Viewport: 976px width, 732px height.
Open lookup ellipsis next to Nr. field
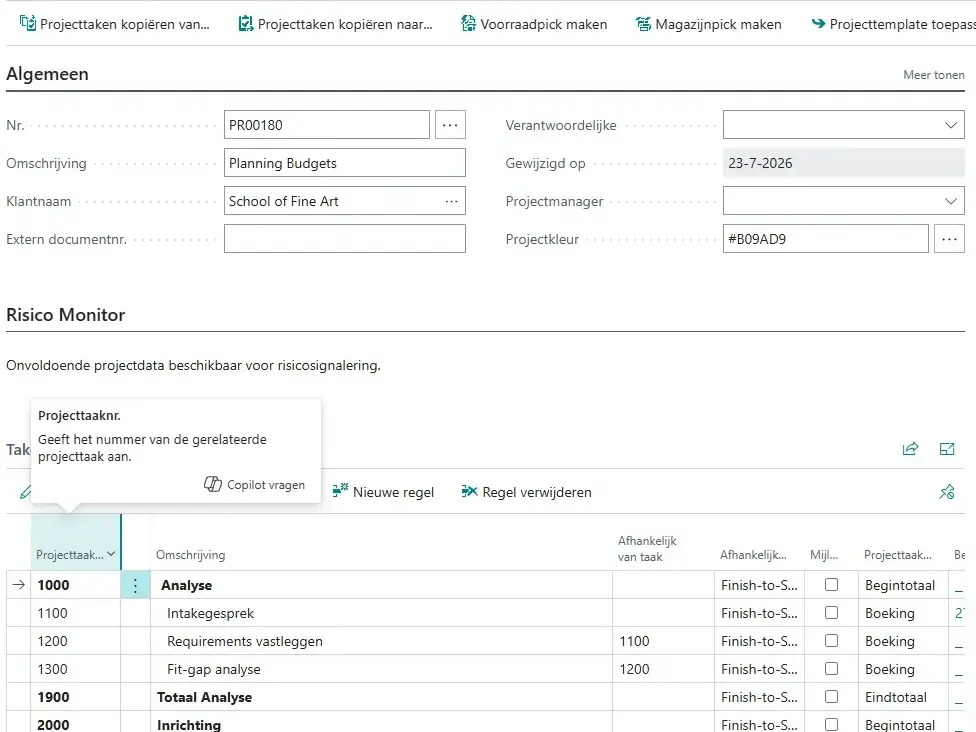pyautogui.click(x=450, y=124)
